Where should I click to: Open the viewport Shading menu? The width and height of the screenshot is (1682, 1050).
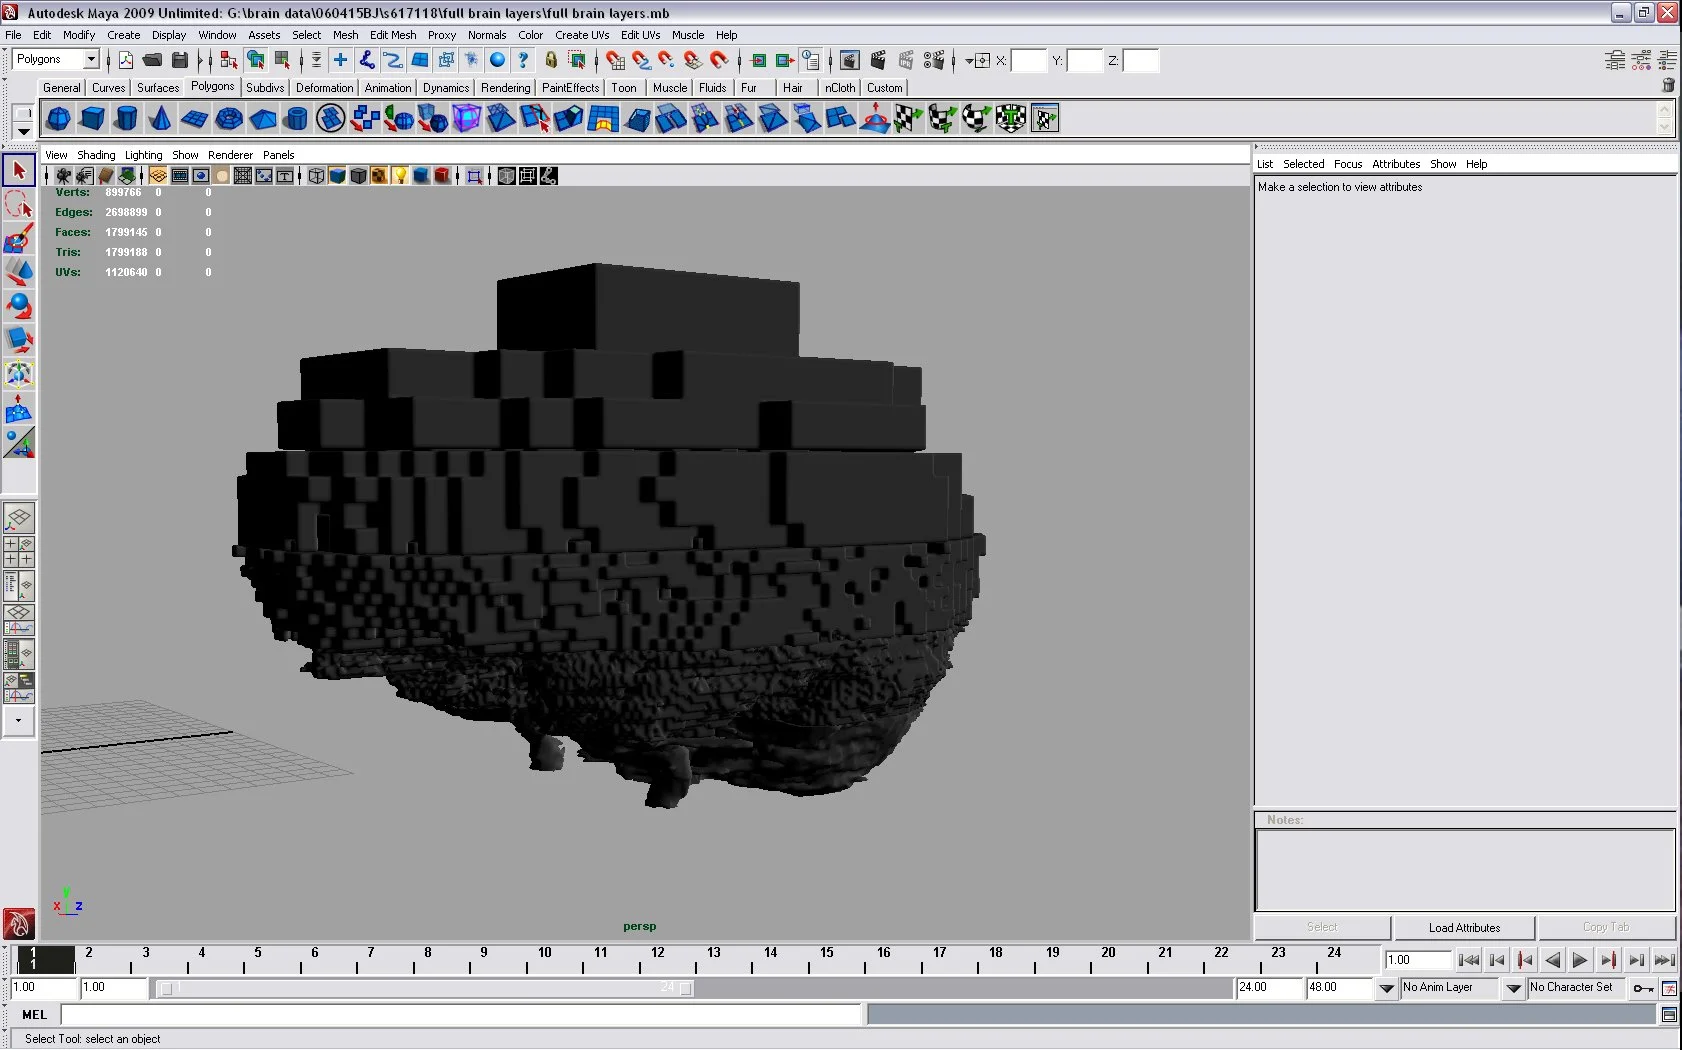(96, 155)
